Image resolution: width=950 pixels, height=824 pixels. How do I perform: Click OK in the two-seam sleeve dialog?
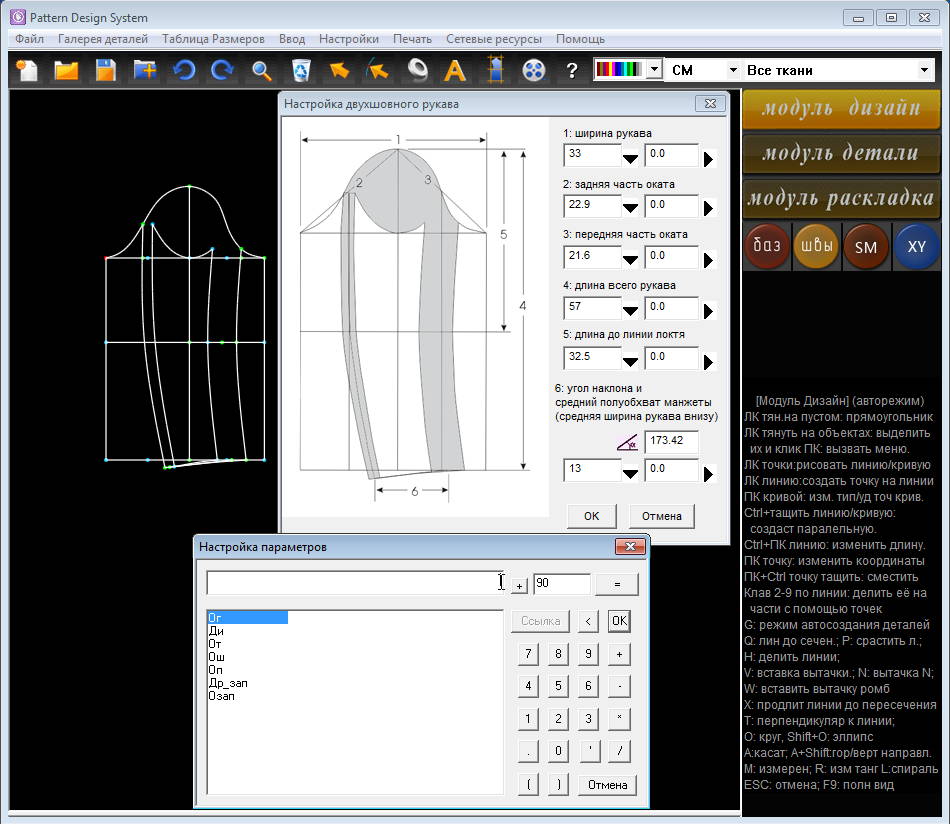click(x=591, y=516)
